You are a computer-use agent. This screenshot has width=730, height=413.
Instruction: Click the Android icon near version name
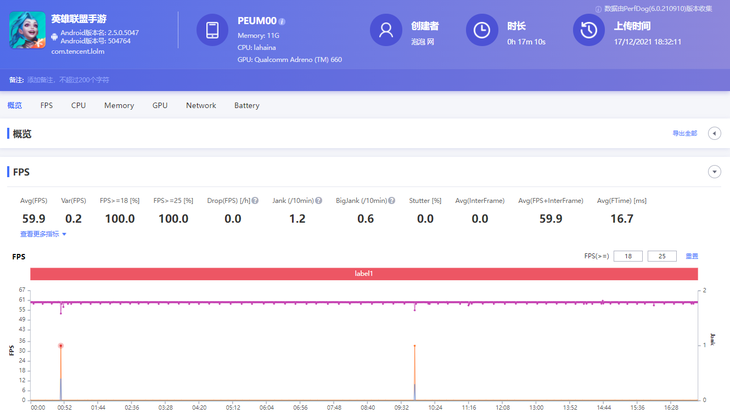click(x=54, y=36)
